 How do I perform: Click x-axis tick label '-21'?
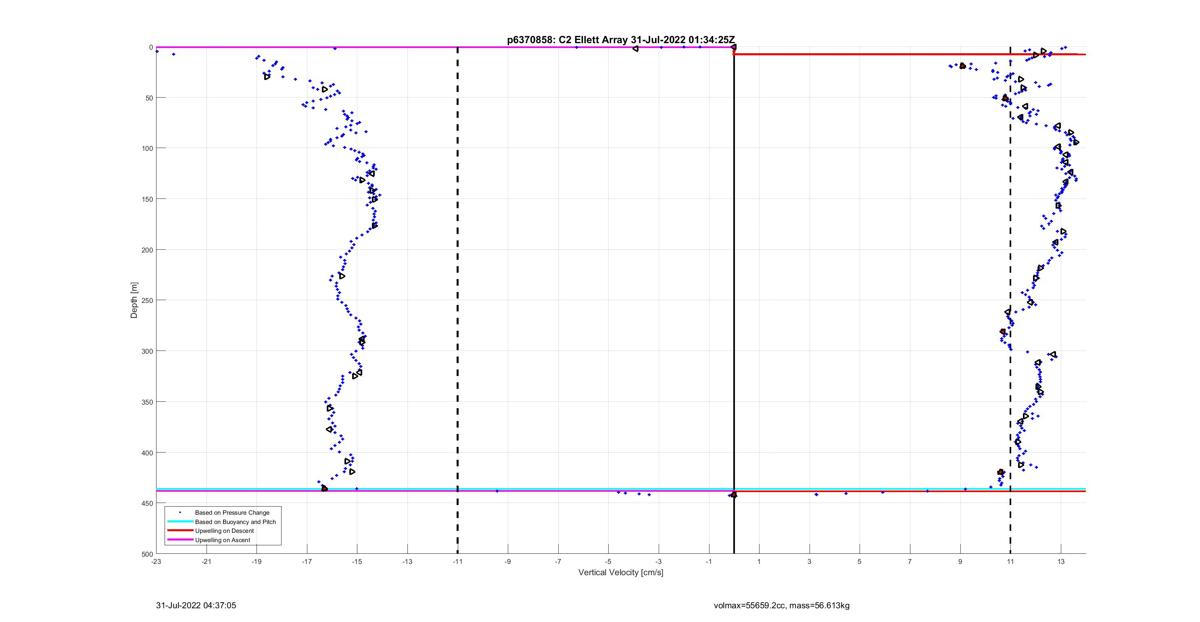point(206,562)
